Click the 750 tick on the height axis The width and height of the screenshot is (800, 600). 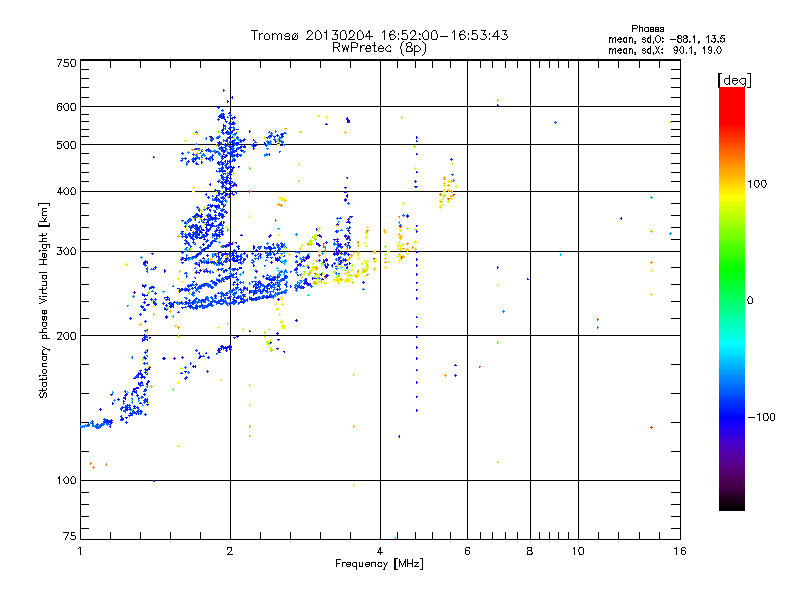coord(66,63)
